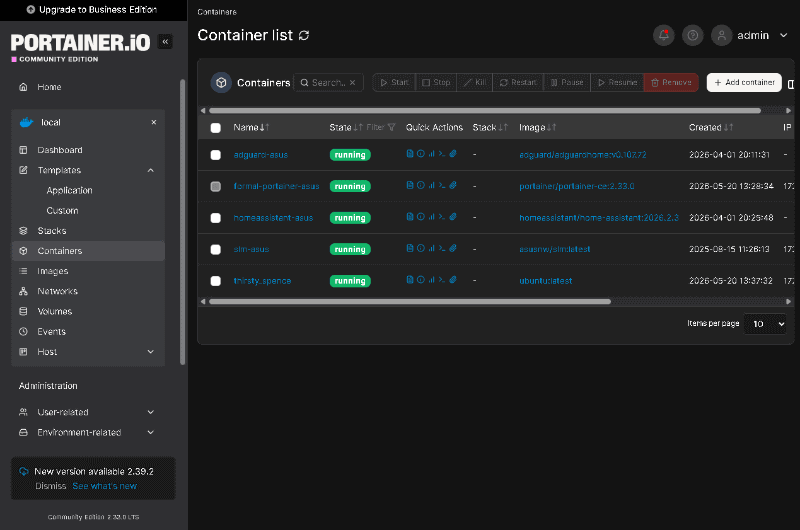
Task: Select the thirsty_spence row checkbox
Action: coord(216,281)
